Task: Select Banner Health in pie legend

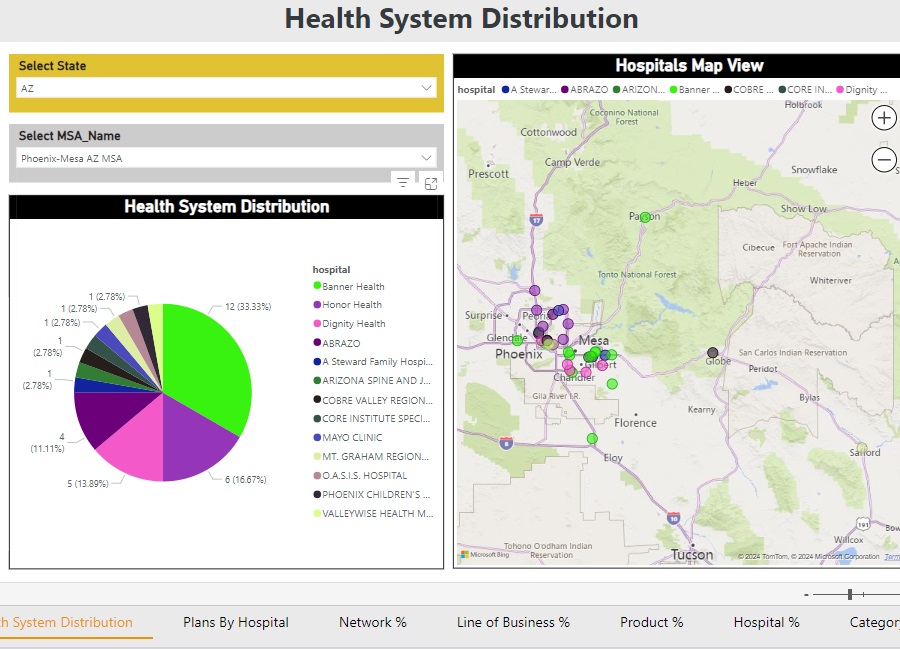Action: pos(349,286)
